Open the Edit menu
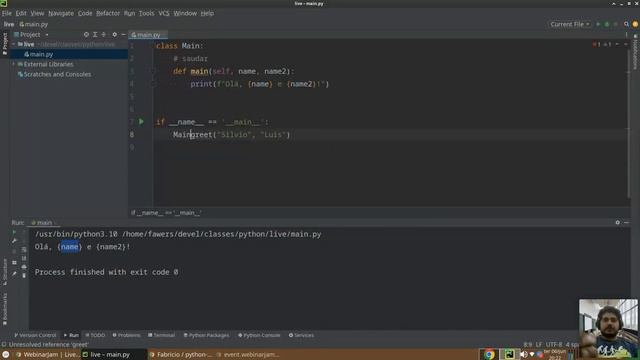This screenshot has width=640, height=360. point(21,13)
